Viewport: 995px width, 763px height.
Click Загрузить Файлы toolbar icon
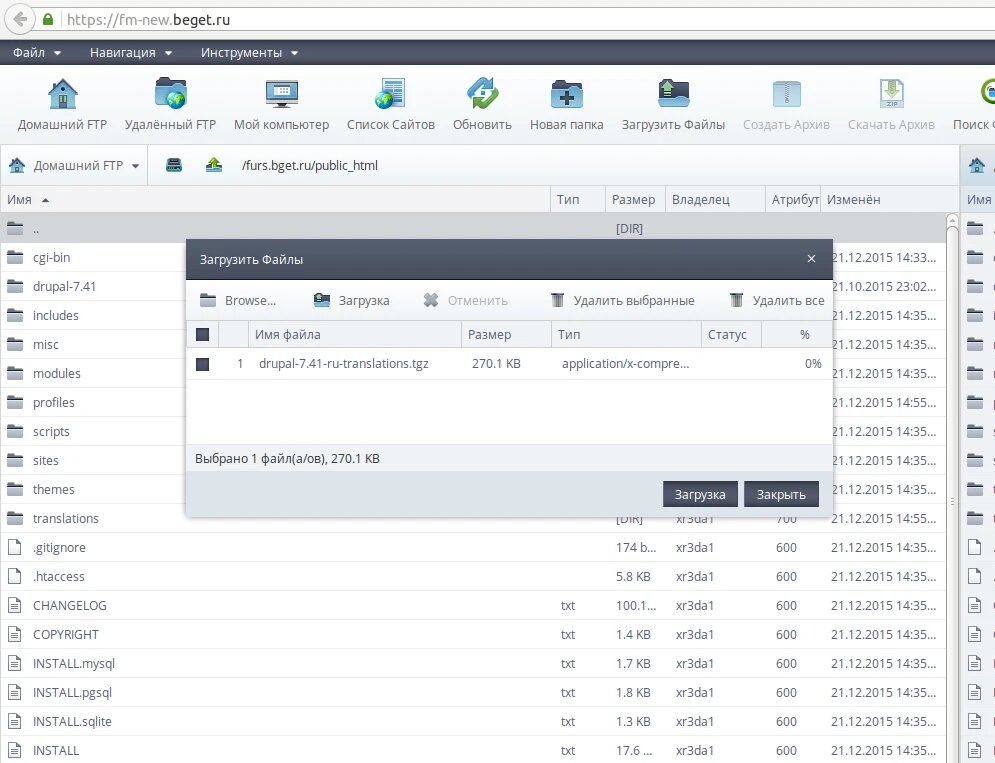(673, 94)
